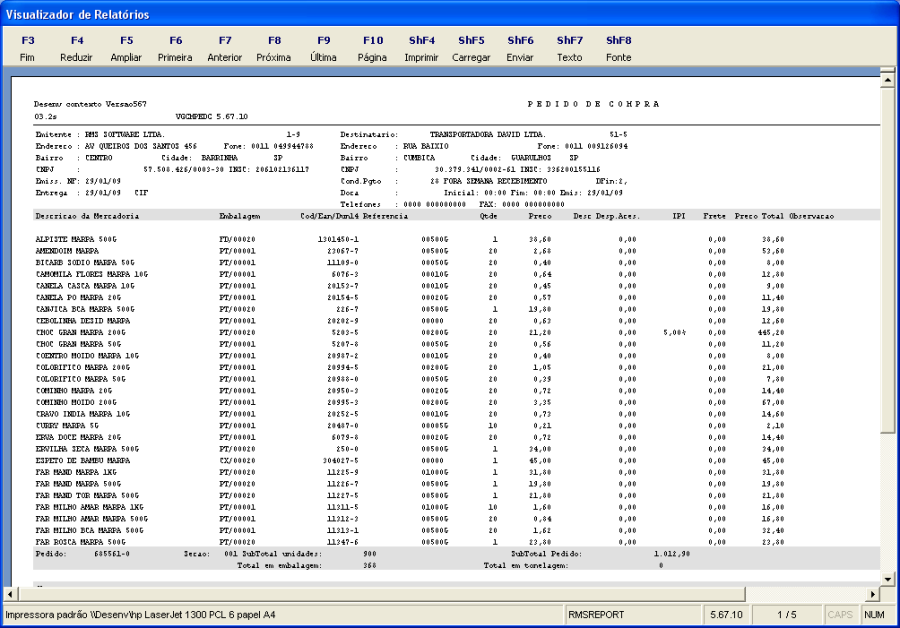
Task: Click the horizontal scrollbar right arrow
Action: point(872,594)
